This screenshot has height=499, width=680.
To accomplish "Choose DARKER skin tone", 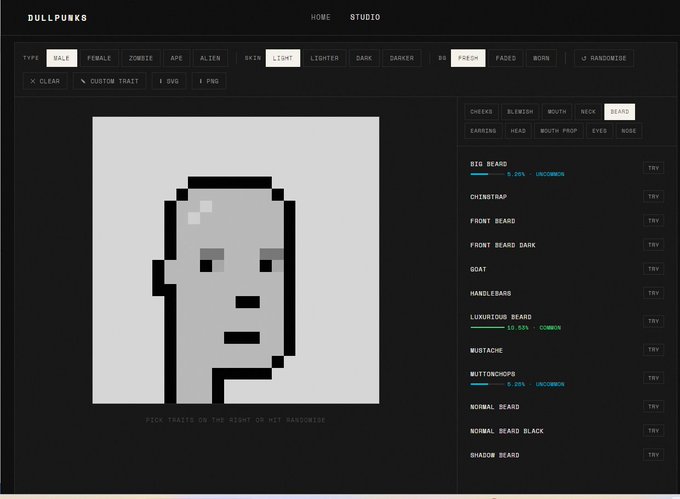I will [x=402, y=58].
